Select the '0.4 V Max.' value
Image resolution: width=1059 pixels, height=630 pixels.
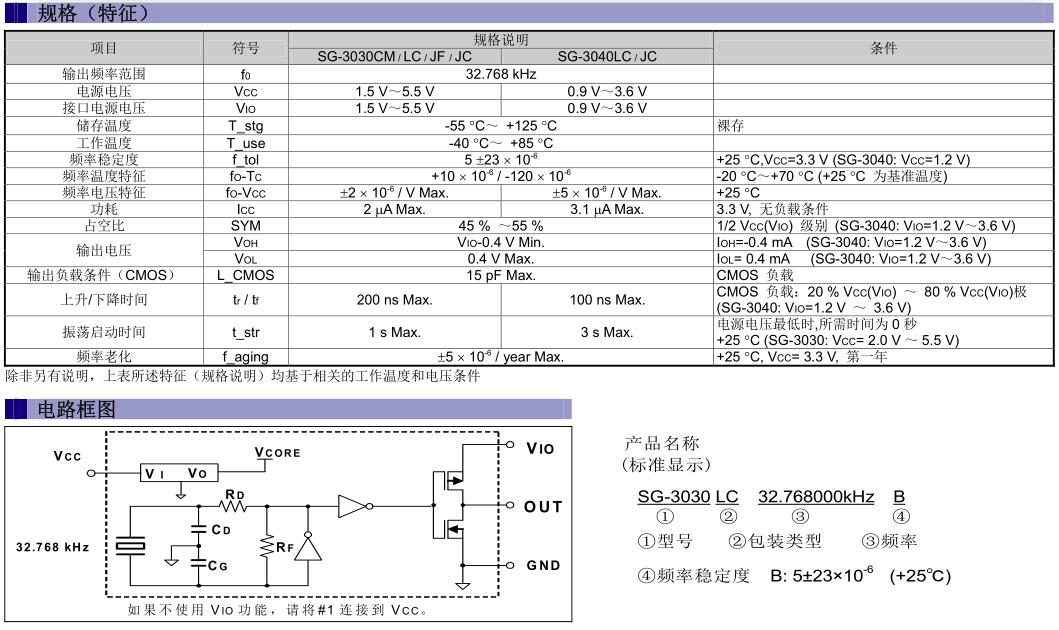pyautogui.click(x=500, y=259)
